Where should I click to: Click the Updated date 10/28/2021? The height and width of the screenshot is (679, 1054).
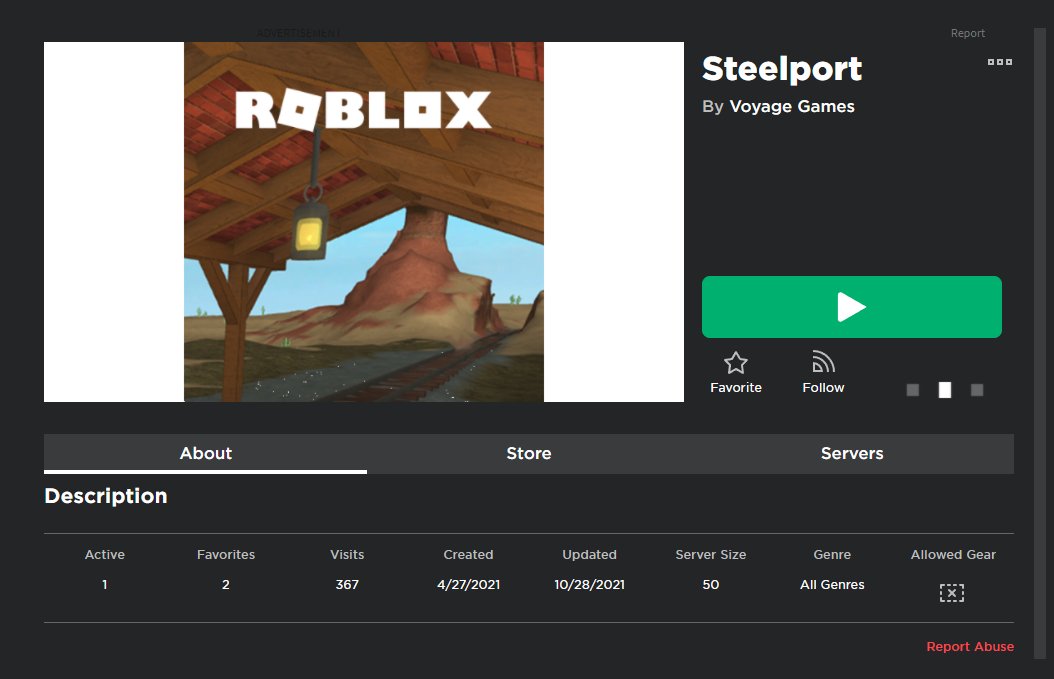pos(590,585)
